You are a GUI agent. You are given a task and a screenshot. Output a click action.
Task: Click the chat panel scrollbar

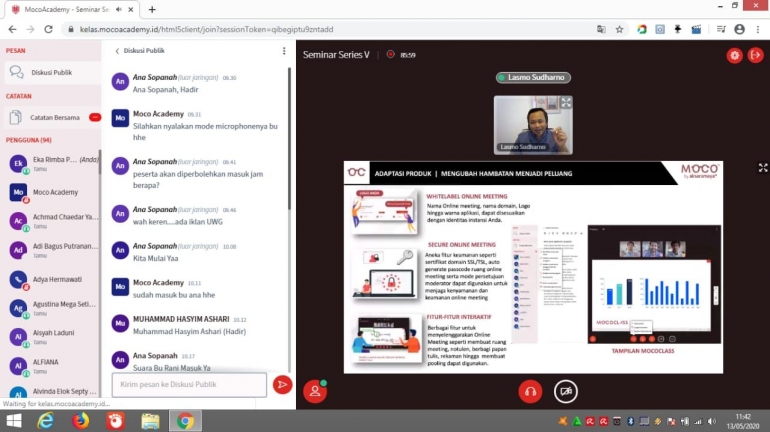coord(289,139)
